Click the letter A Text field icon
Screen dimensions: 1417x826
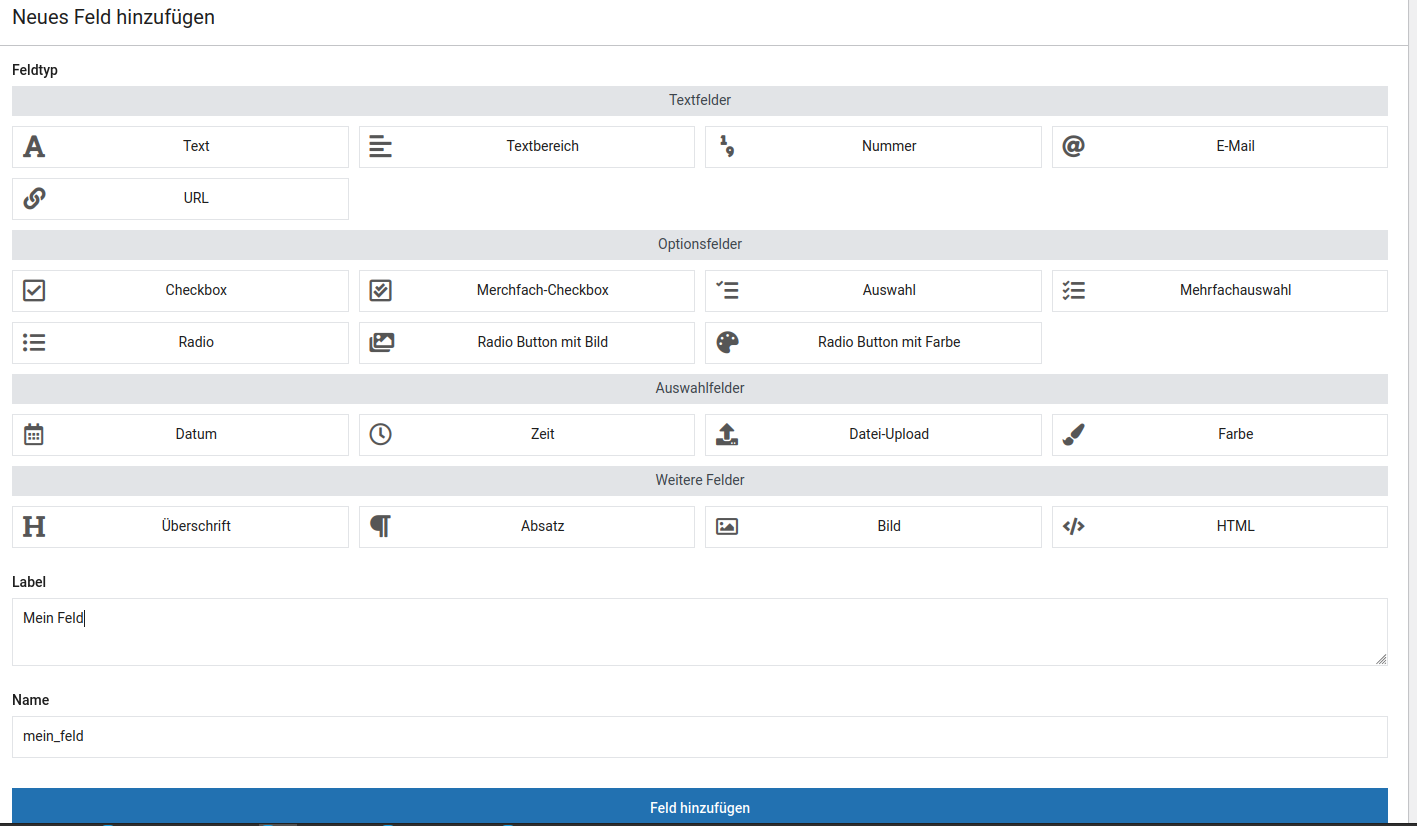[x=34, y=147]
